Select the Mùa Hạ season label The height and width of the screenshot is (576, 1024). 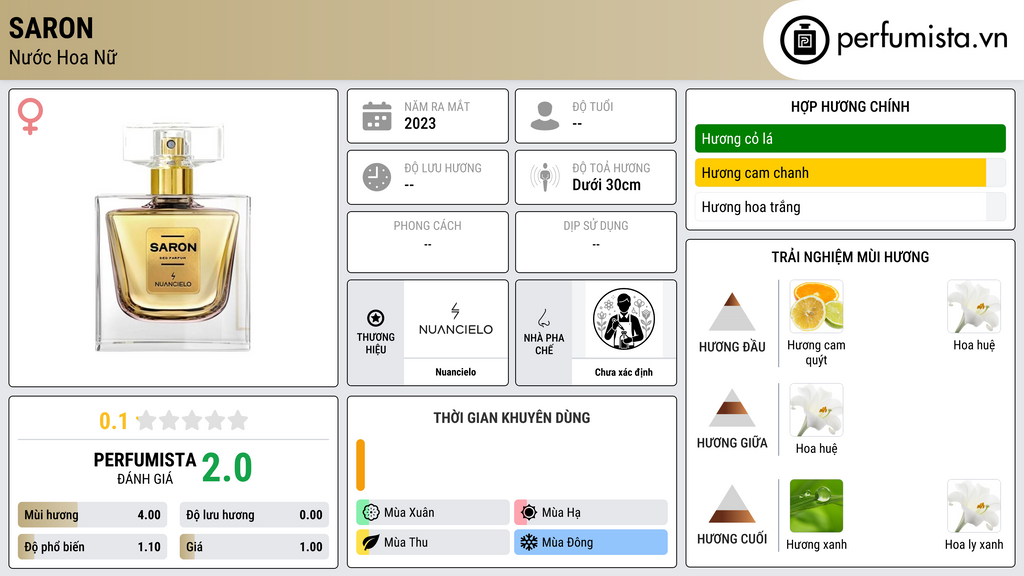591,513
